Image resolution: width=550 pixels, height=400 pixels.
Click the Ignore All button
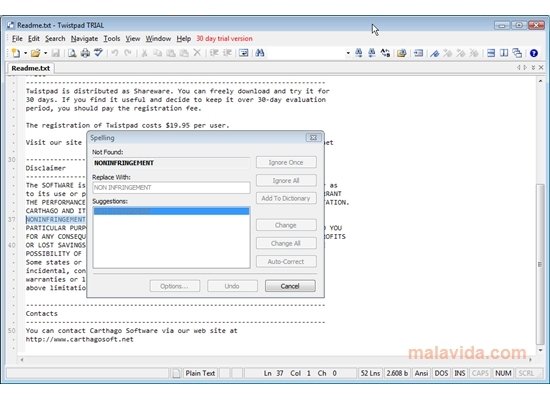[x=286, y=180]
